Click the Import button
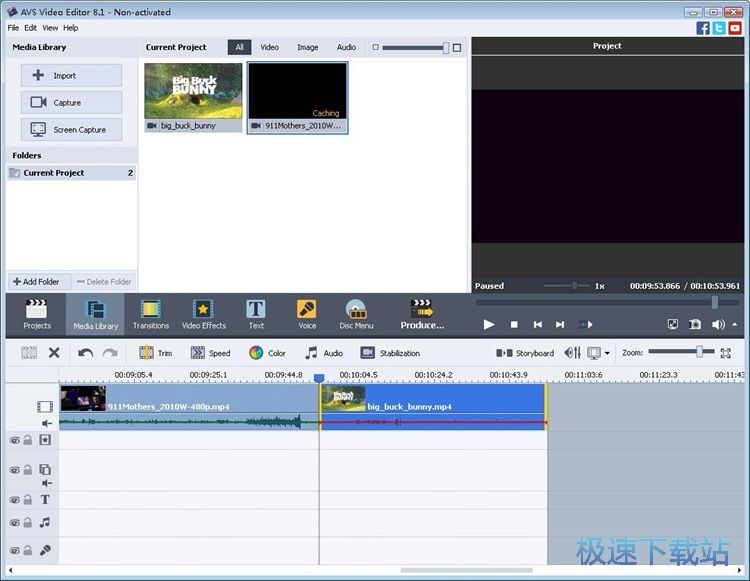This screenshot has width=750, height=581. 71,76
